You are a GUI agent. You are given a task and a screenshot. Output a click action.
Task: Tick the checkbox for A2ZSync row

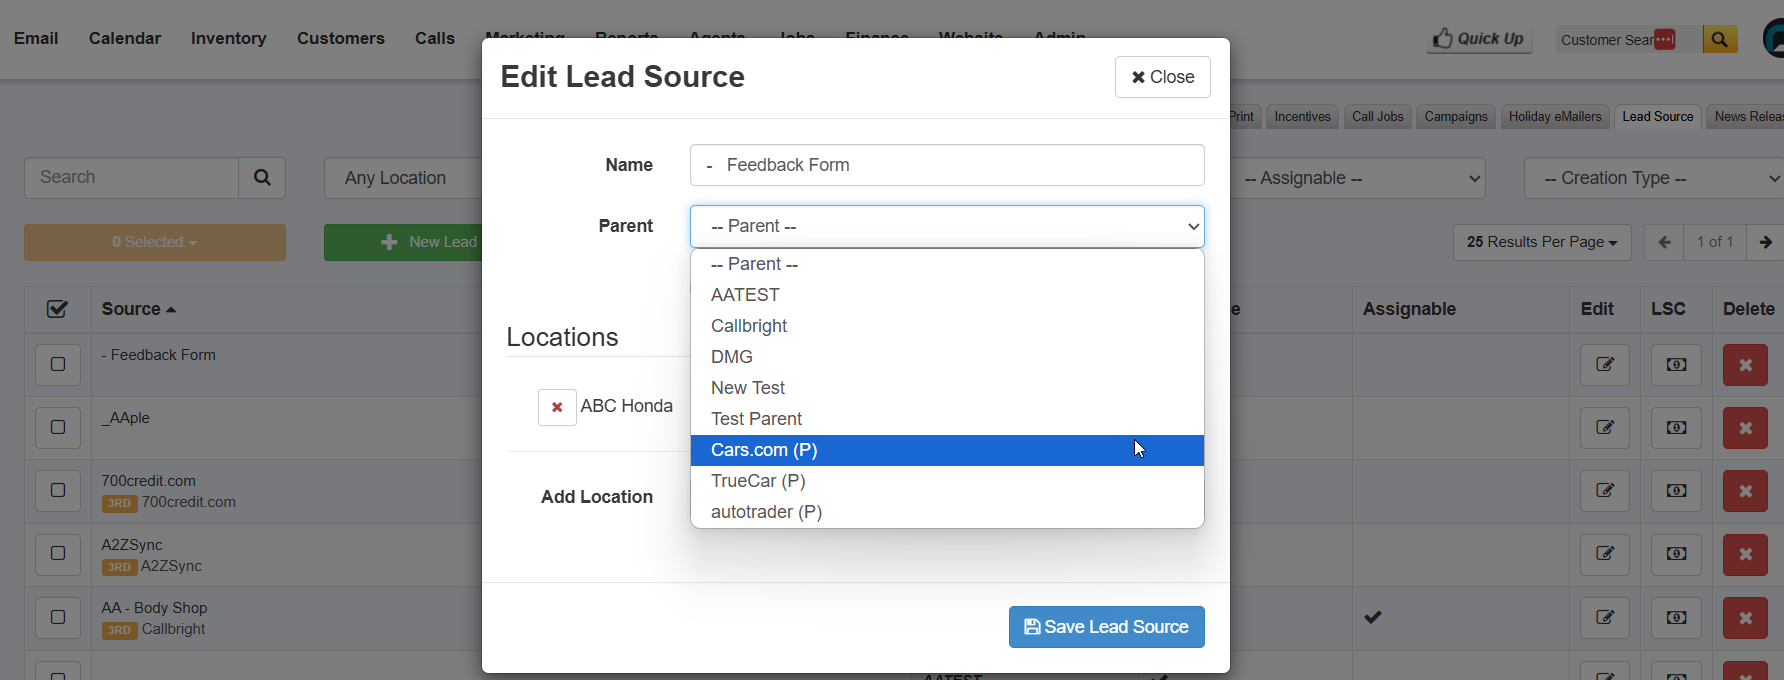(58, 553)
